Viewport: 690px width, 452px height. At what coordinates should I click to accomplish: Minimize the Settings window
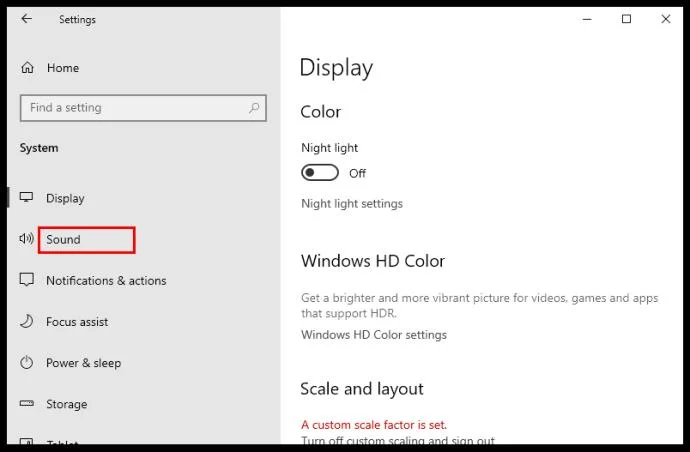pyautogui.click(x=587, y=19)
